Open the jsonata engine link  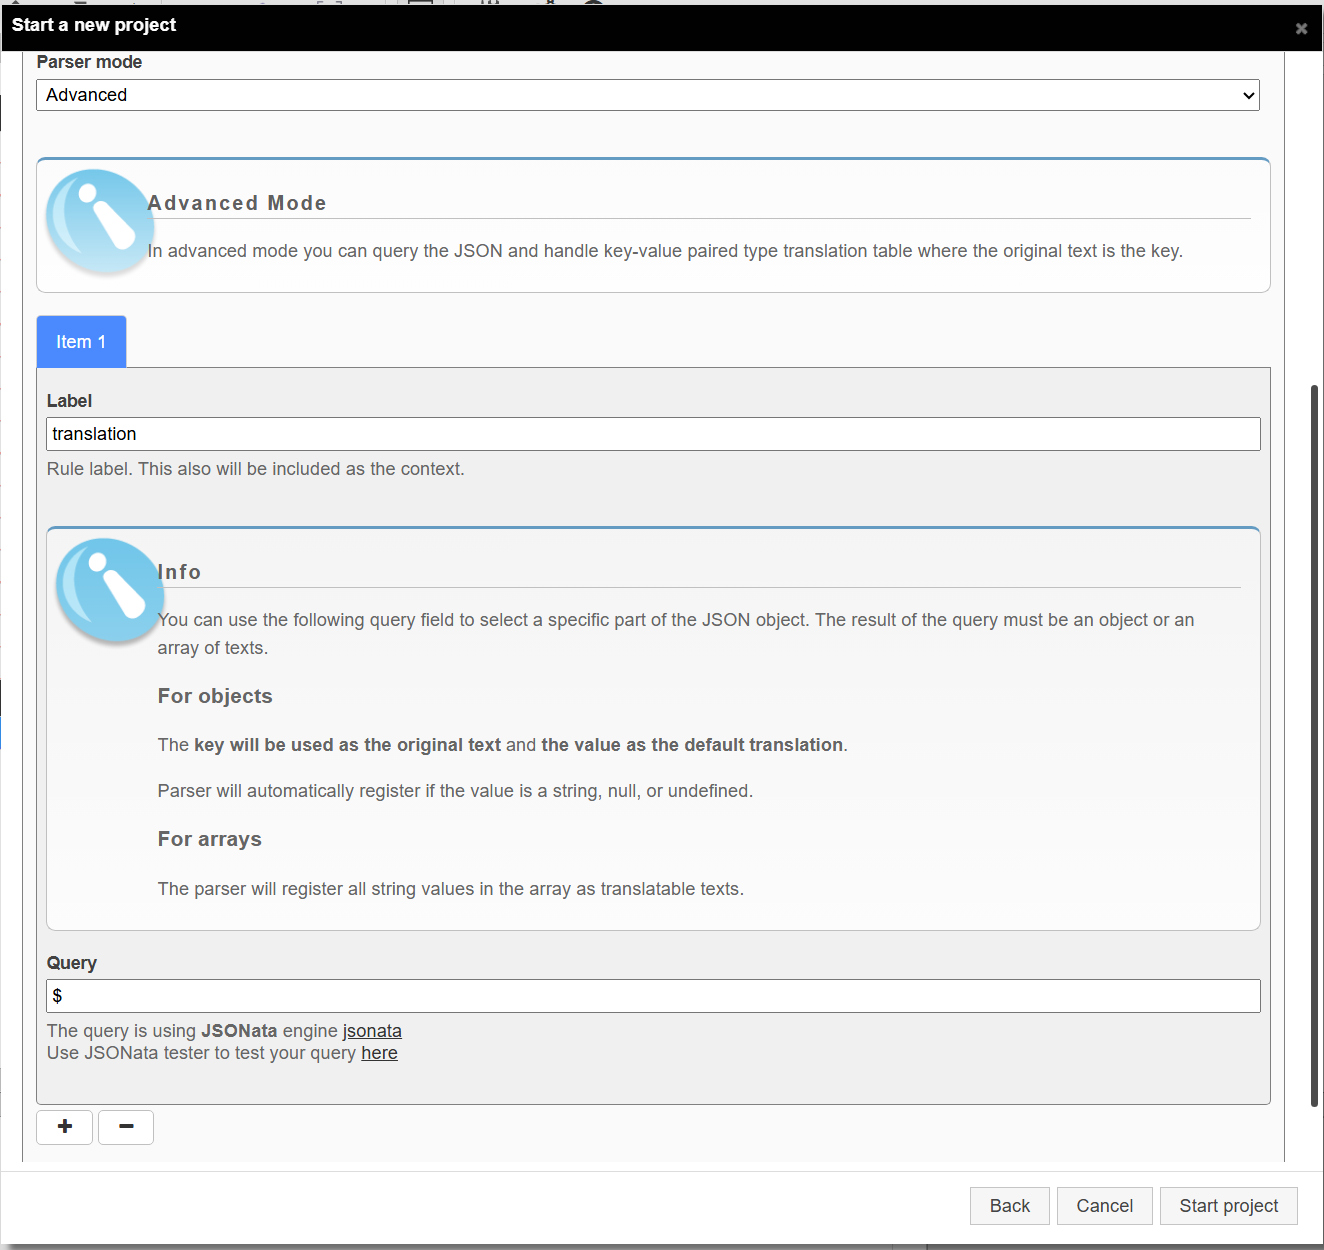372,1031
